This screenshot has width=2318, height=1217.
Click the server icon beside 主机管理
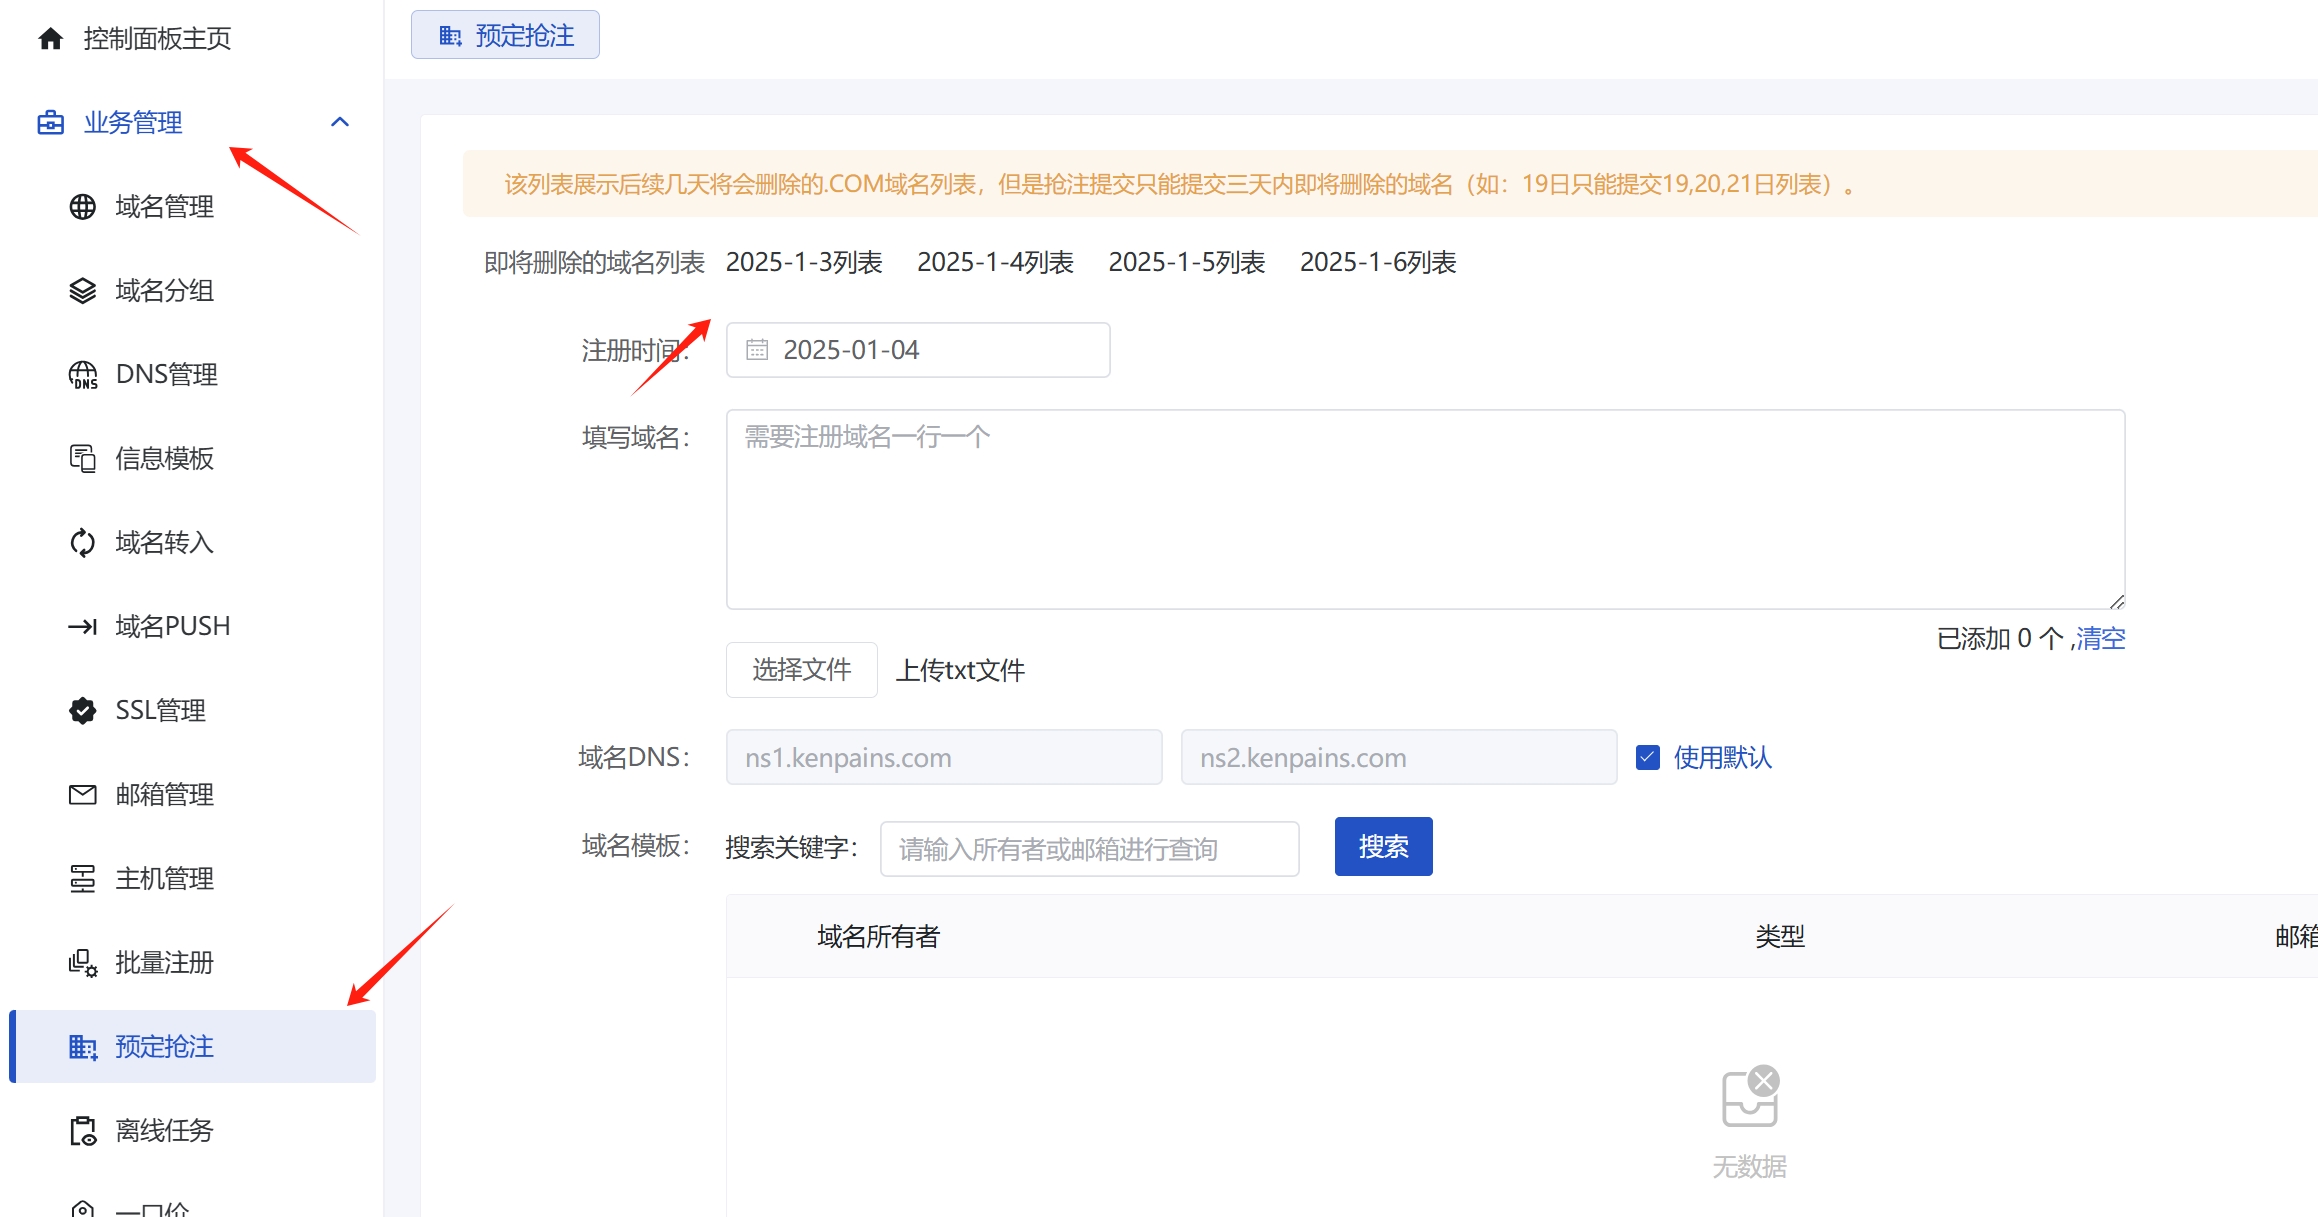(x=82, y=879)
